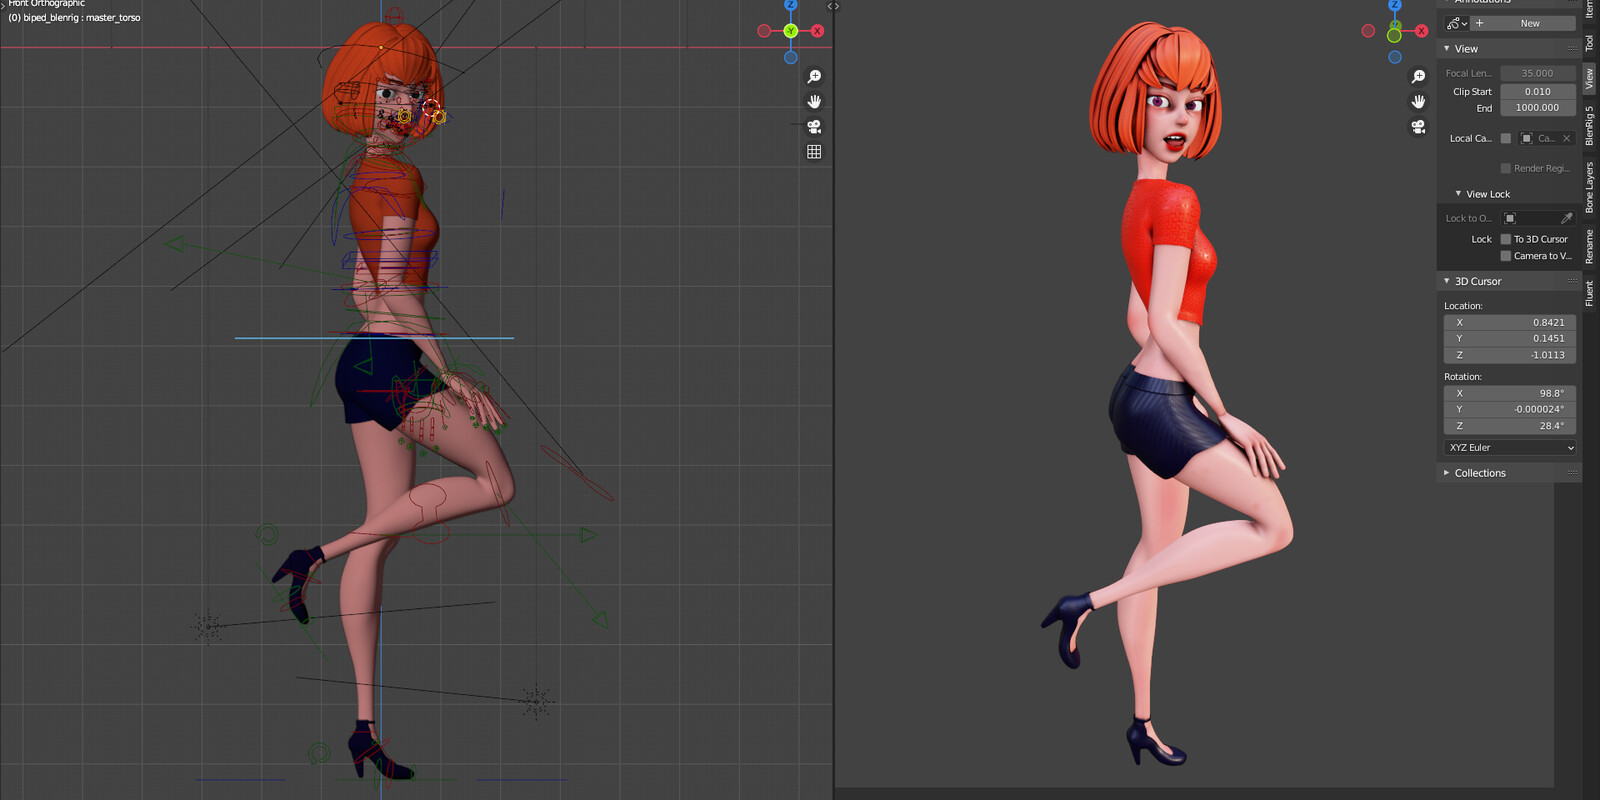Click zoom magnifier icon in left viewport

814,77
